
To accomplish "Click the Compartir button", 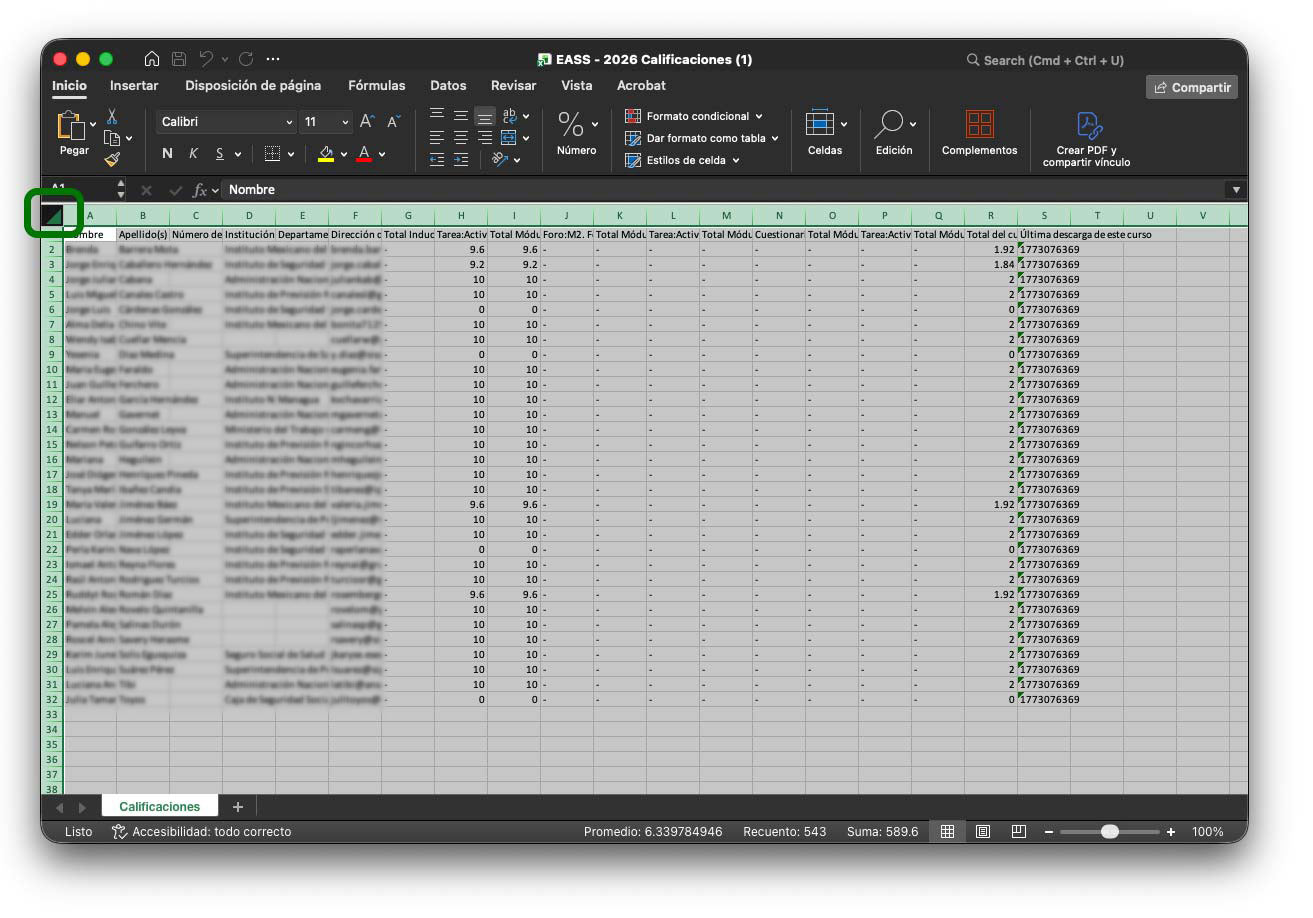I will tap(1192, 86).
